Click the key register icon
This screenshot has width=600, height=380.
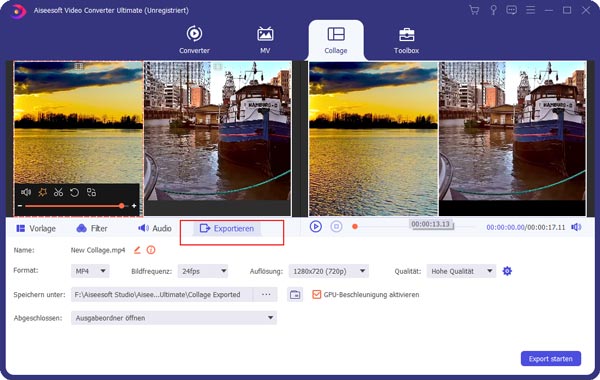pyautogui.click(x=493, y=10)
